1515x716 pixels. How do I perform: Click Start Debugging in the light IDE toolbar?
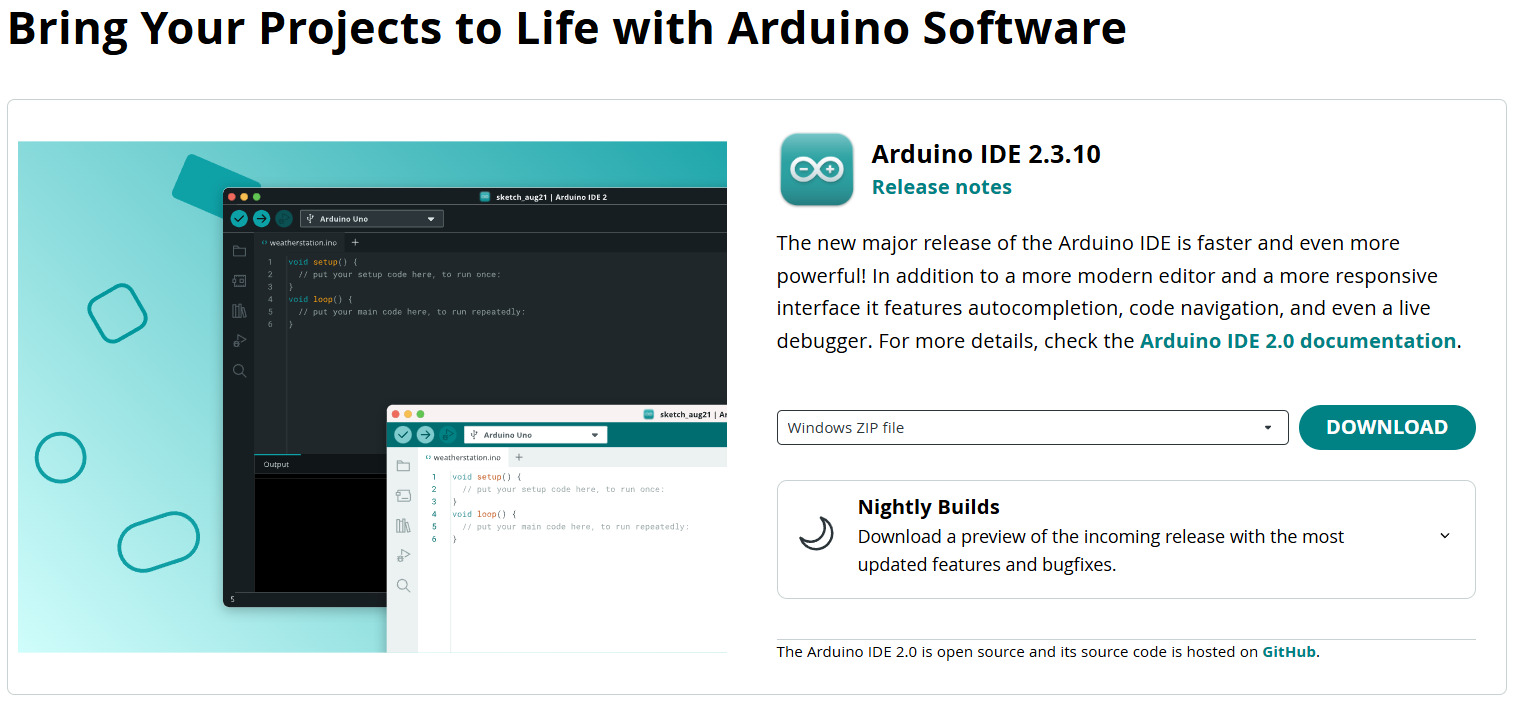click(447, 435)
